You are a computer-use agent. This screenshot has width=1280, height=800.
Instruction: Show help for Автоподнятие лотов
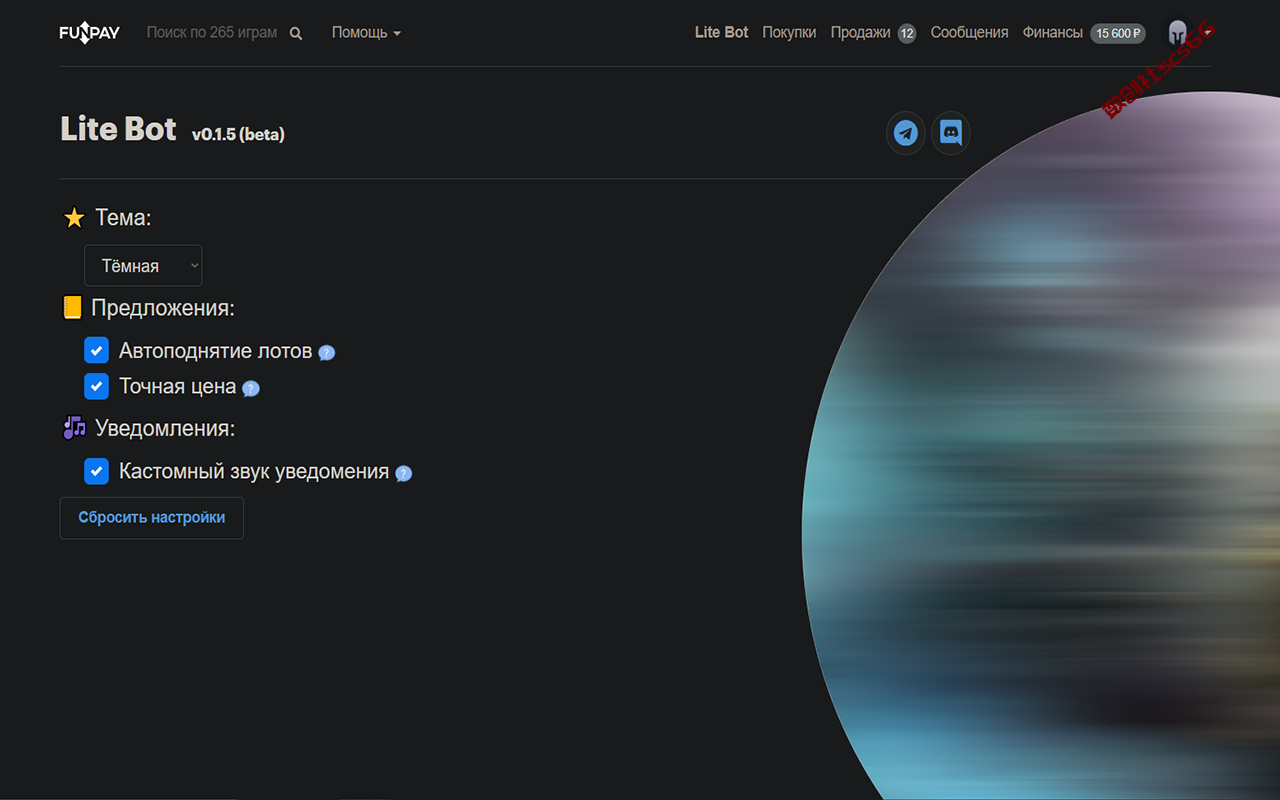[326, 352]
